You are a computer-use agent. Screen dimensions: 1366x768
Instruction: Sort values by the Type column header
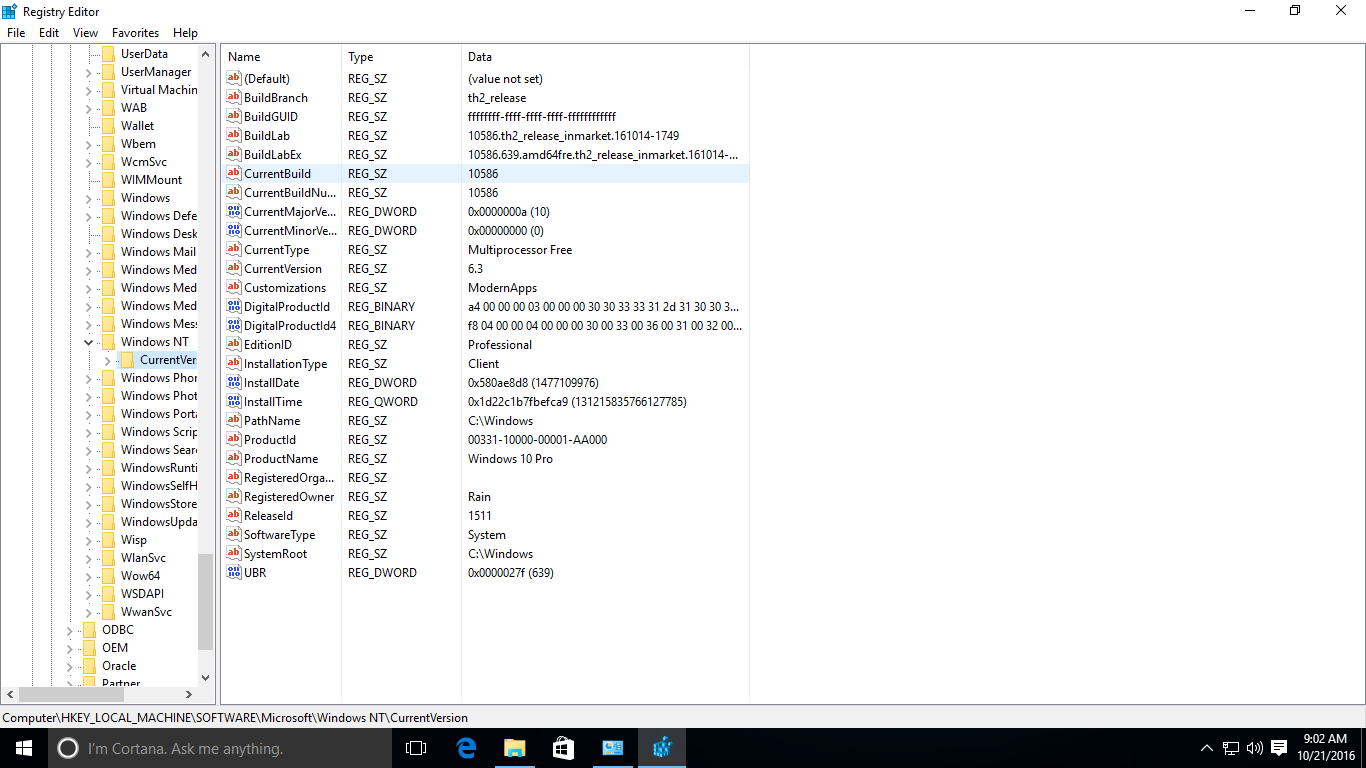click(x=401, y=57)
